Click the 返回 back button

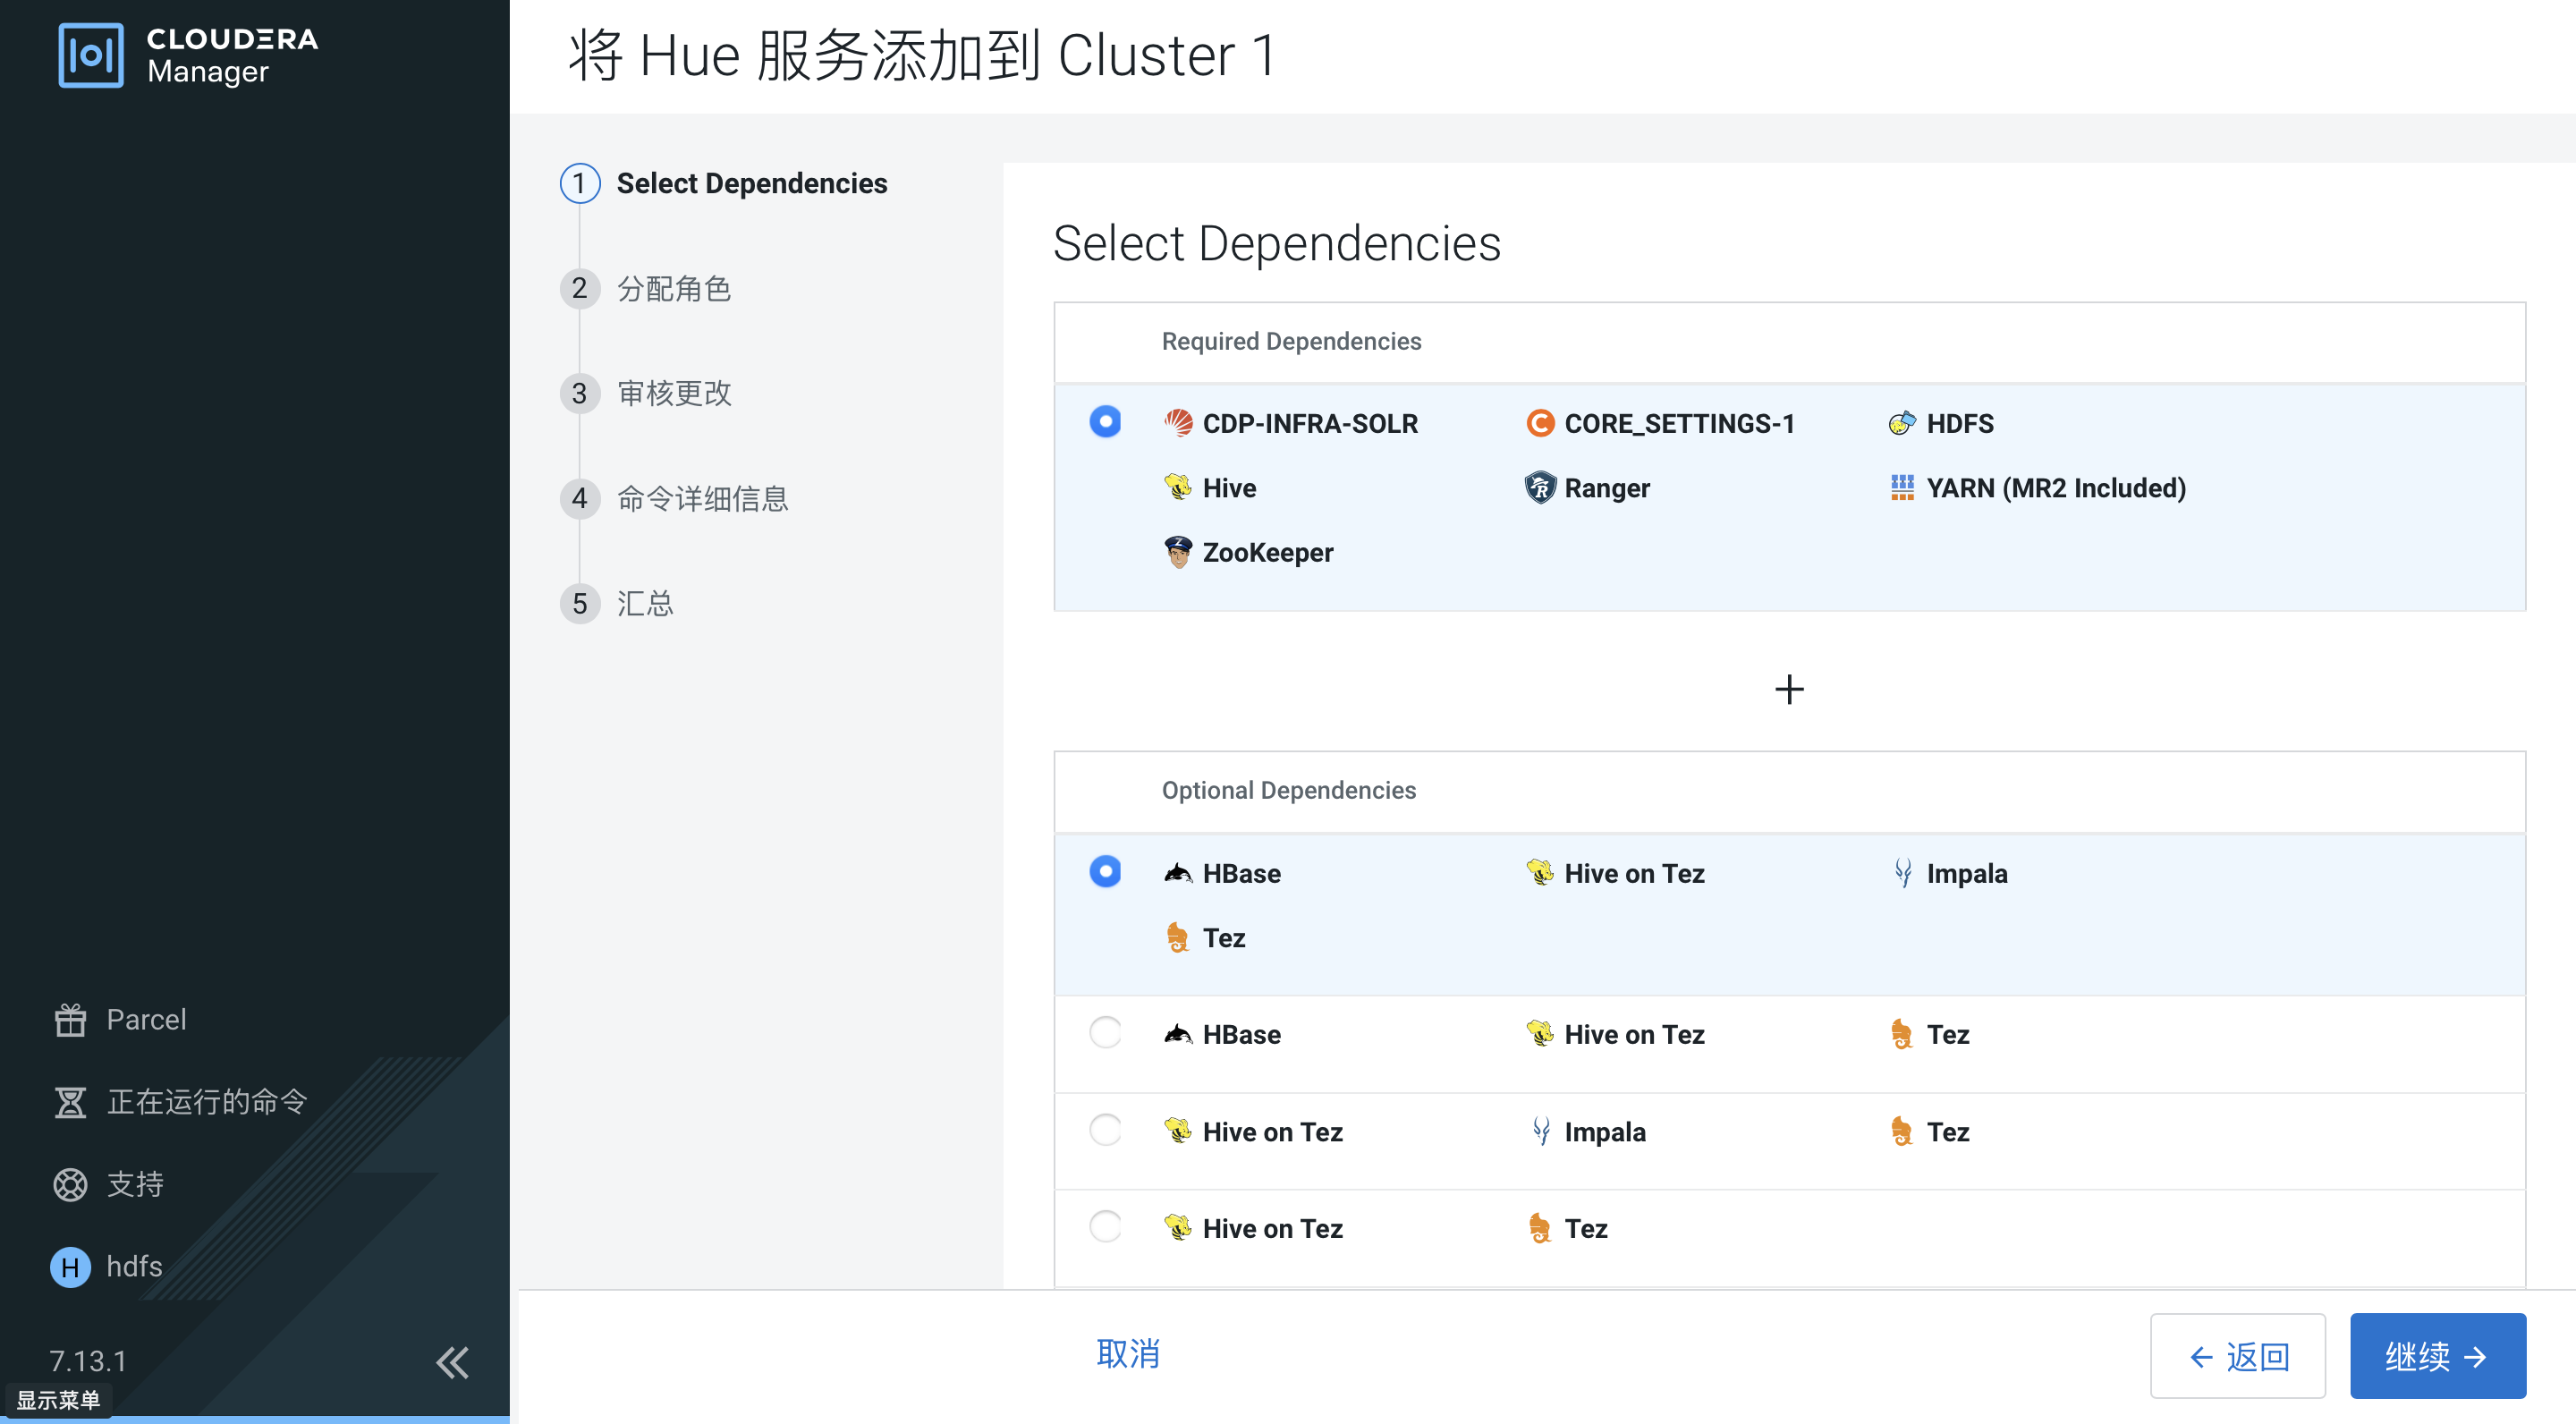pyautogui.click(x=2237, y=1356)
